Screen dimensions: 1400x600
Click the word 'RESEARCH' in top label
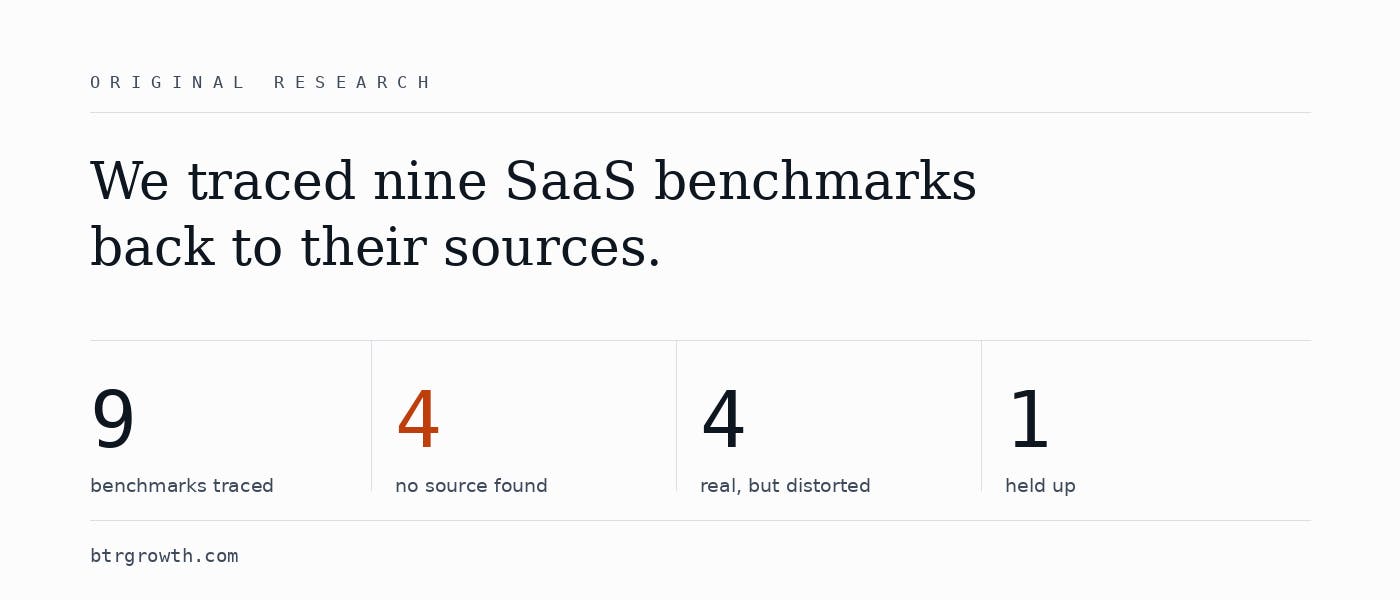click(352, 83)
